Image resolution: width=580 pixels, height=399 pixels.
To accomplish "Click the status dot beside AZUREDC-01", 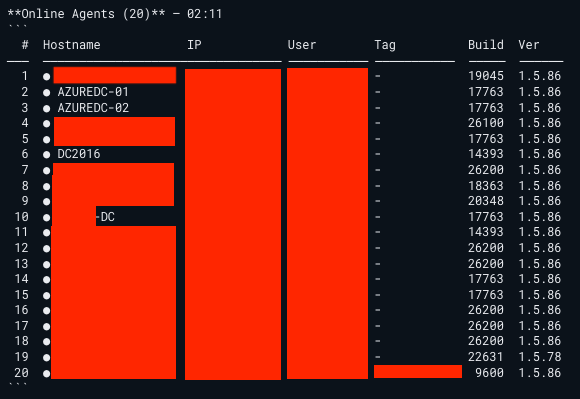I will coord(46,92).
